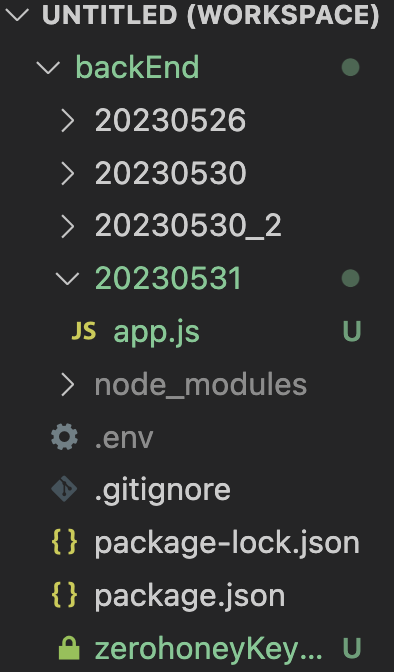This screenshot has width=394, height=672.
Task: Click the braces icon for package-lock.json
Action: click(64, 542)
